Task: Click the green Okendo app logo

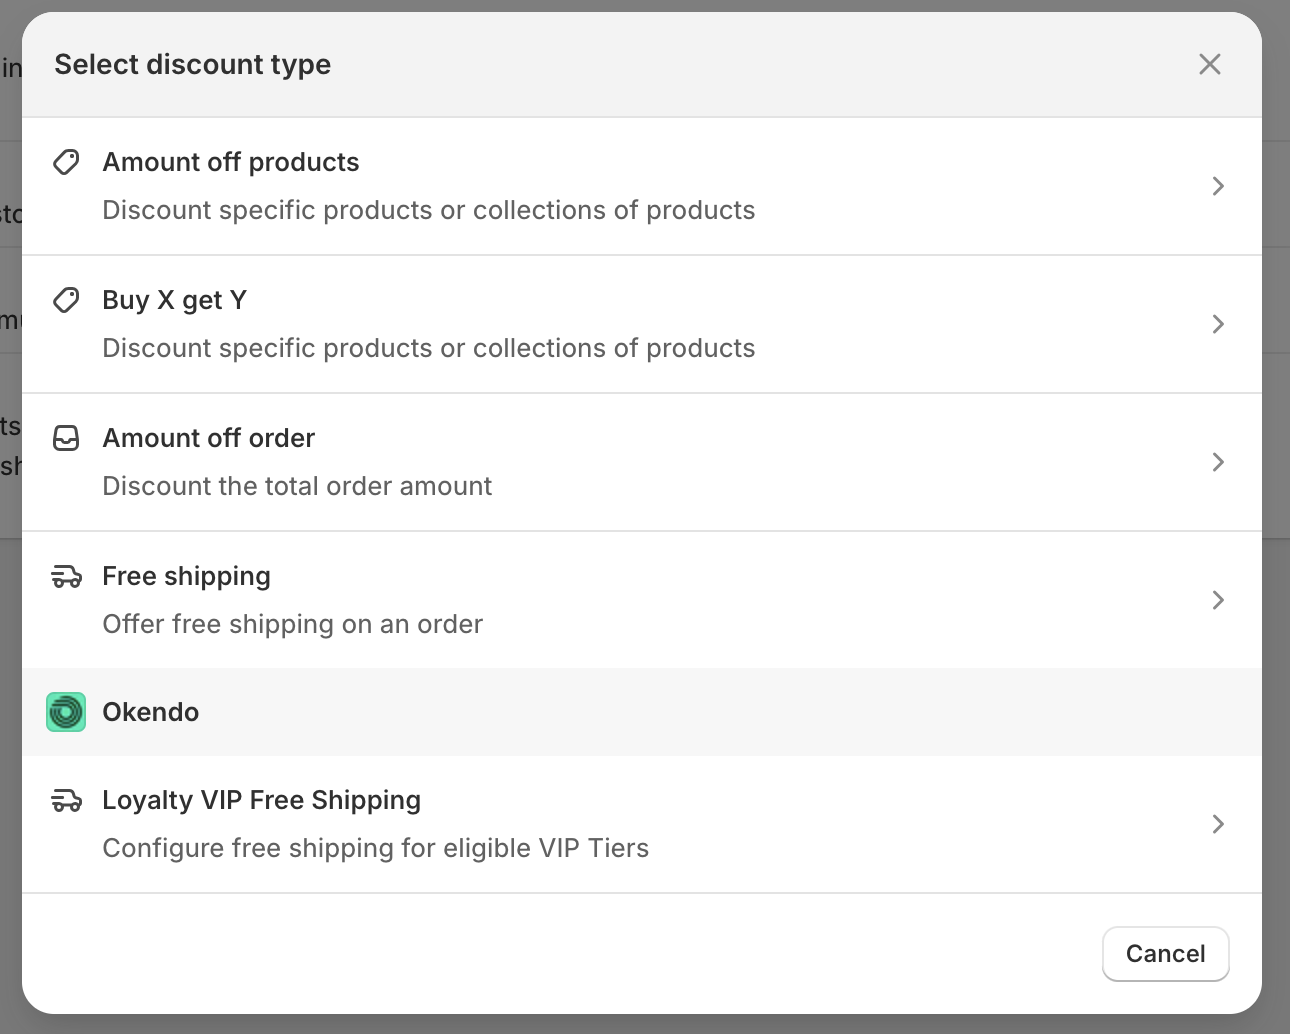Action: click(66, 712)
